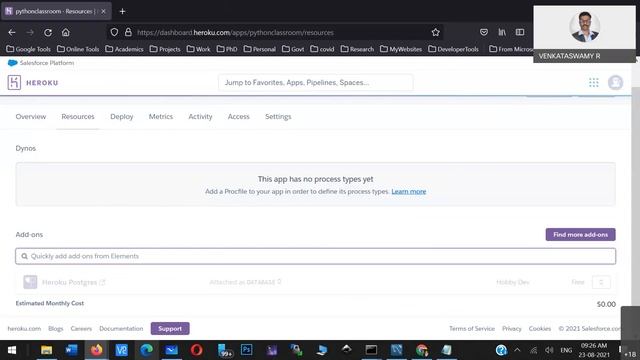Open the Google Tools bookmark folder

click(29, 49)
